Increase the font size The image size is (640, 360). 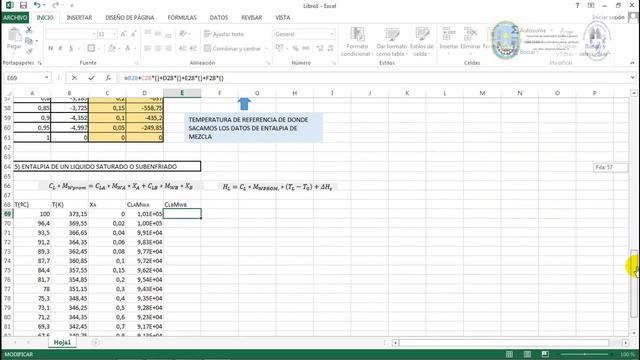coord(123,34)
